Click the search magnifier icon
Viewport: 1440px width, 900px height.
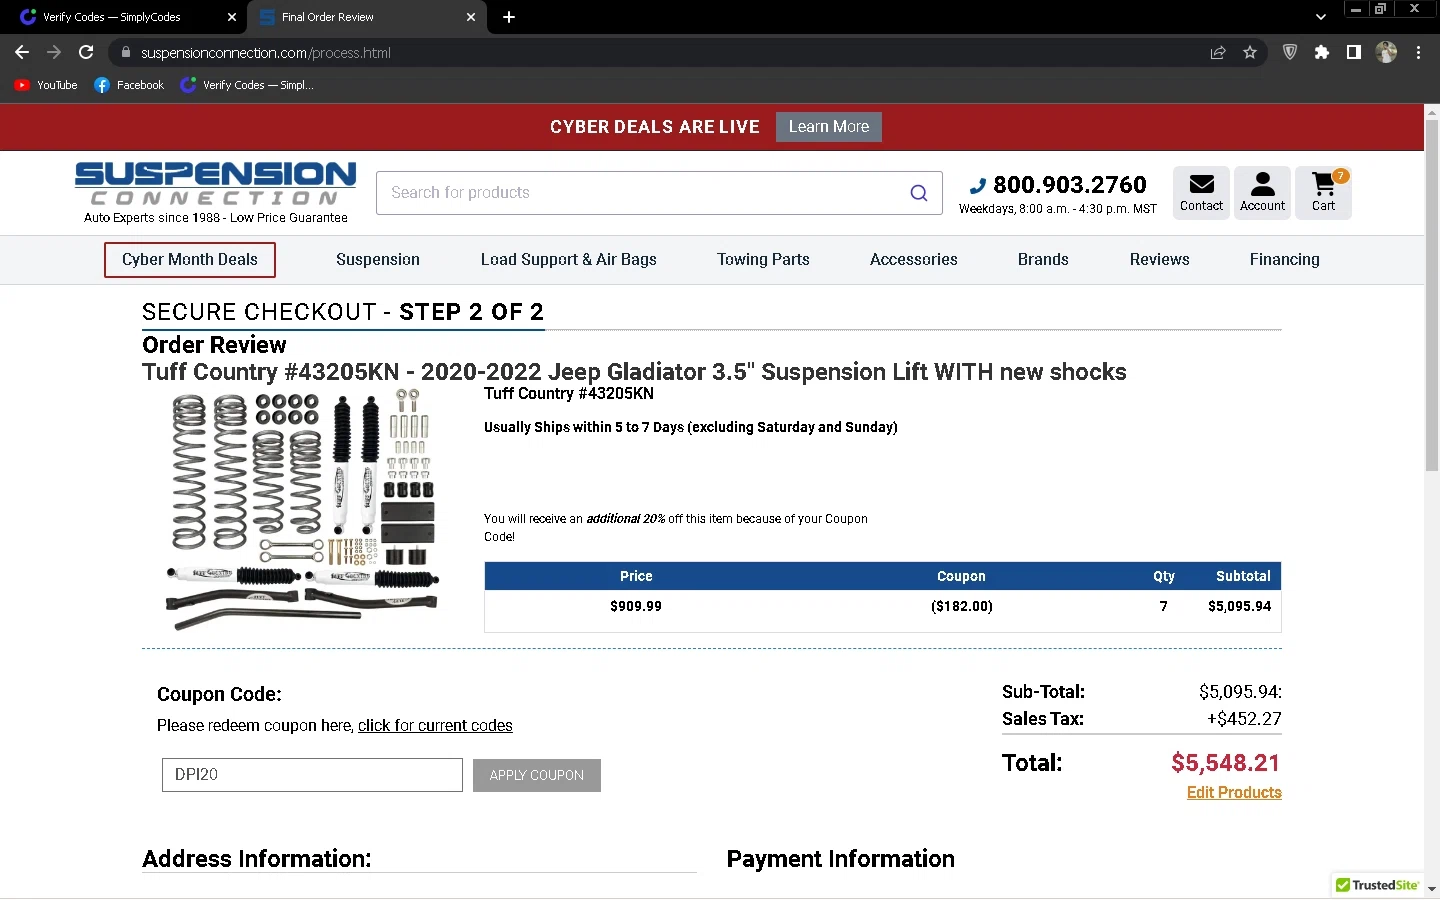(x=919, y=193)
